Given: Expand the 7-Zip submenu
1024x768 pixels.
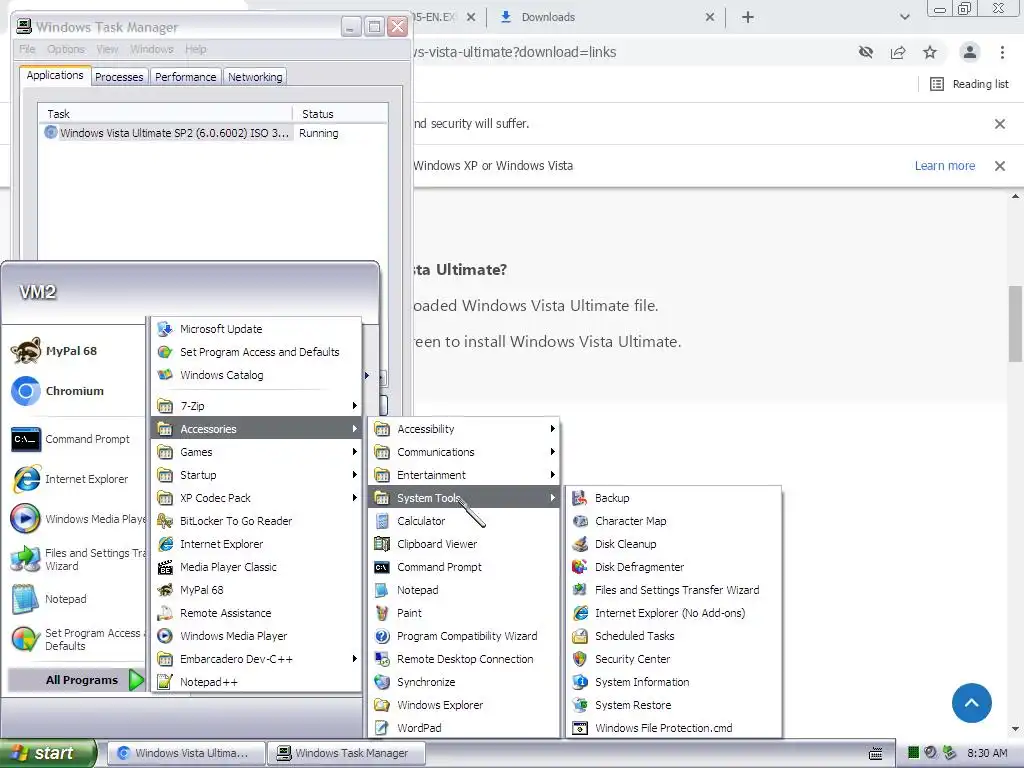Looking at the screenshot, I should point(257,406).
